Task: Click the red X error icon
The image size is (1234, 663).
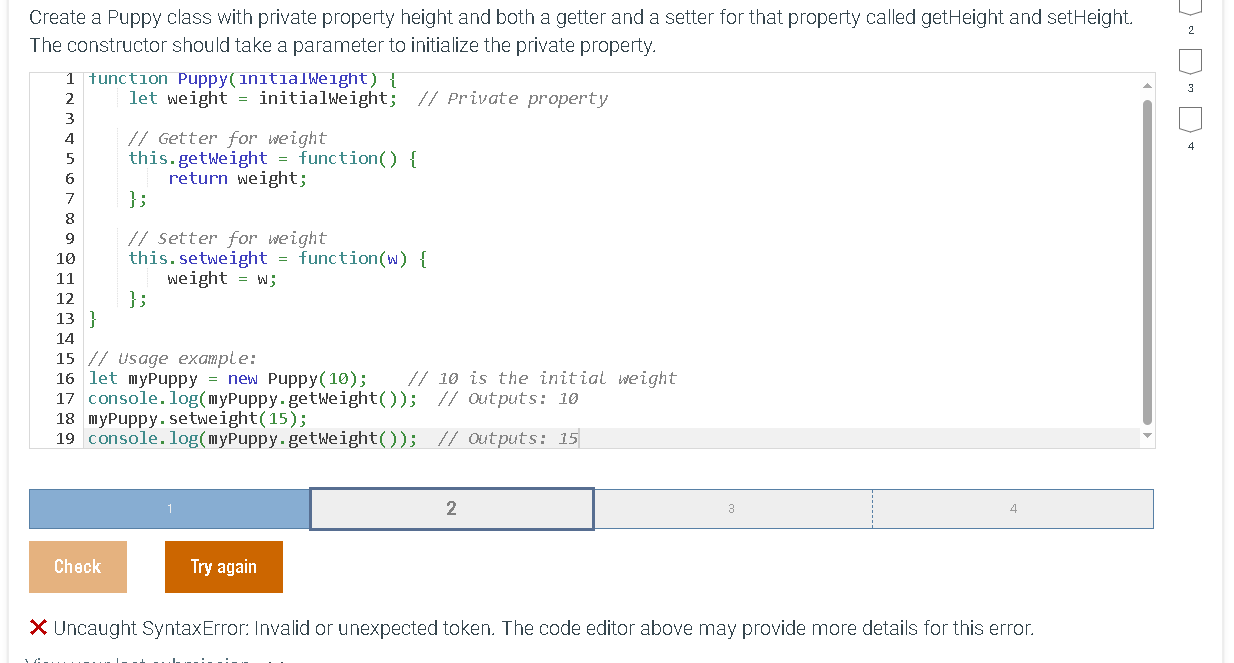Action: [39, 628]
